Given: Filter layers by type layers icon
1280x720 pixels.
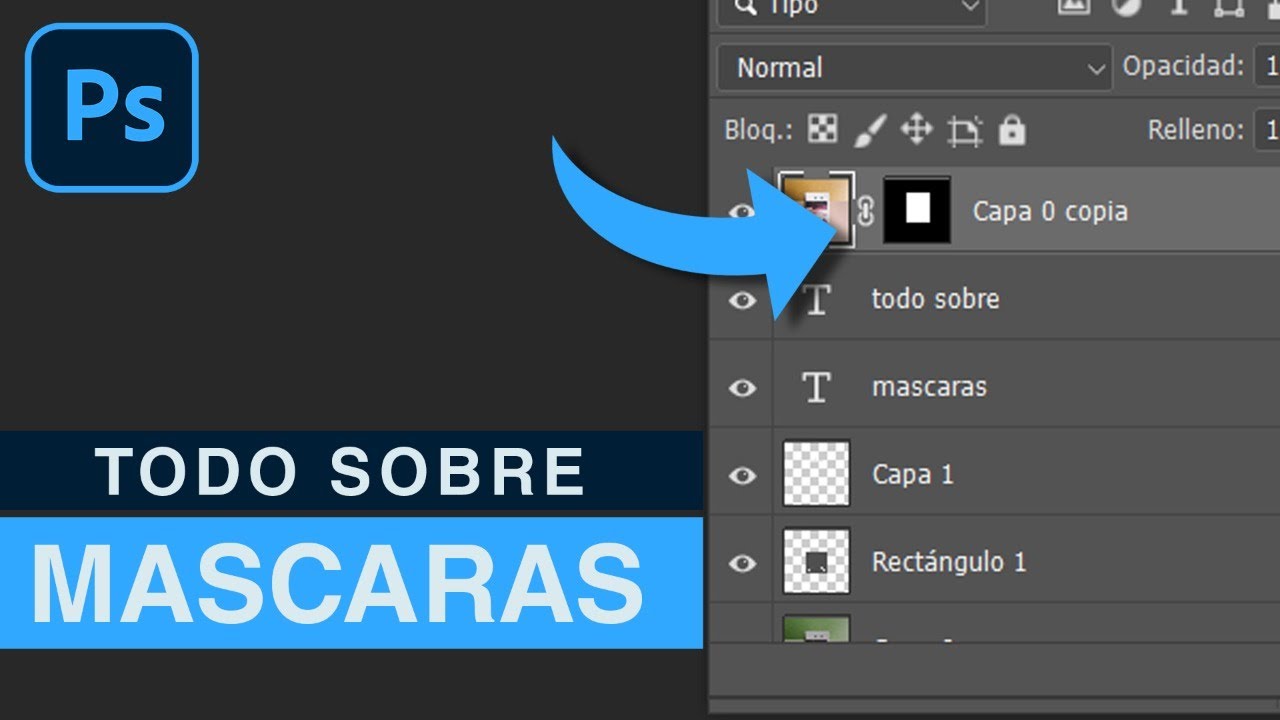Looking at the screenshot, I should [x=1179, y=7].
